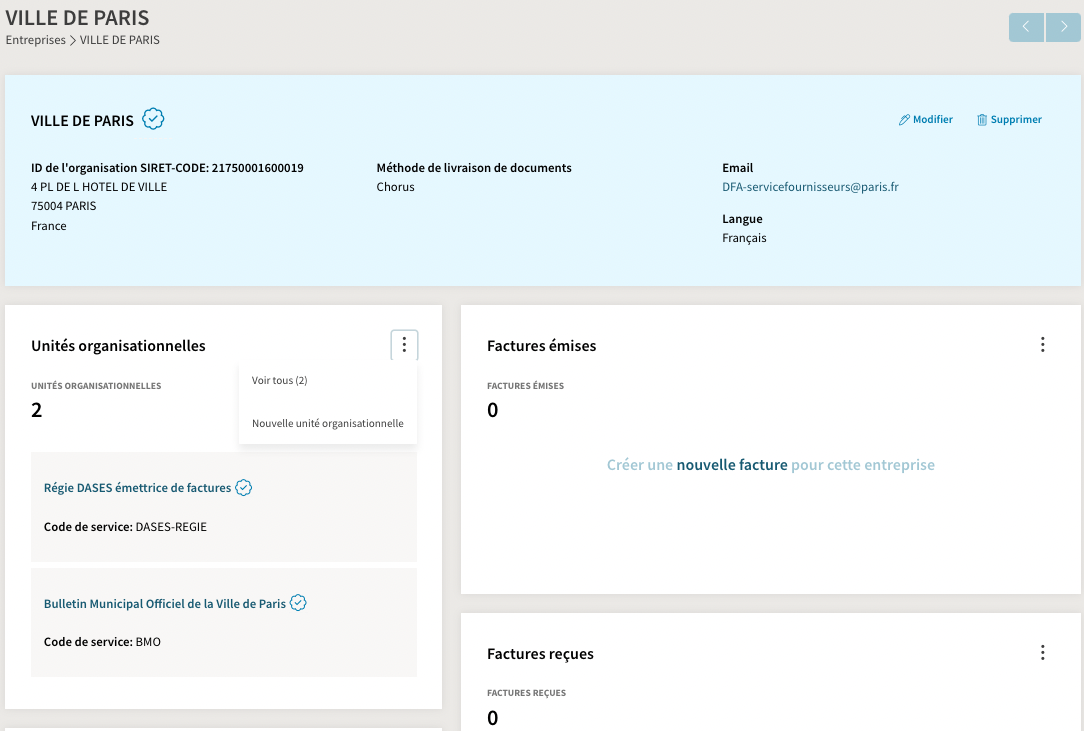Click verified badge beside Régie DASES émettrice
The width and height of the screenshot is (1084, 731).
click(x=243, y=488)
